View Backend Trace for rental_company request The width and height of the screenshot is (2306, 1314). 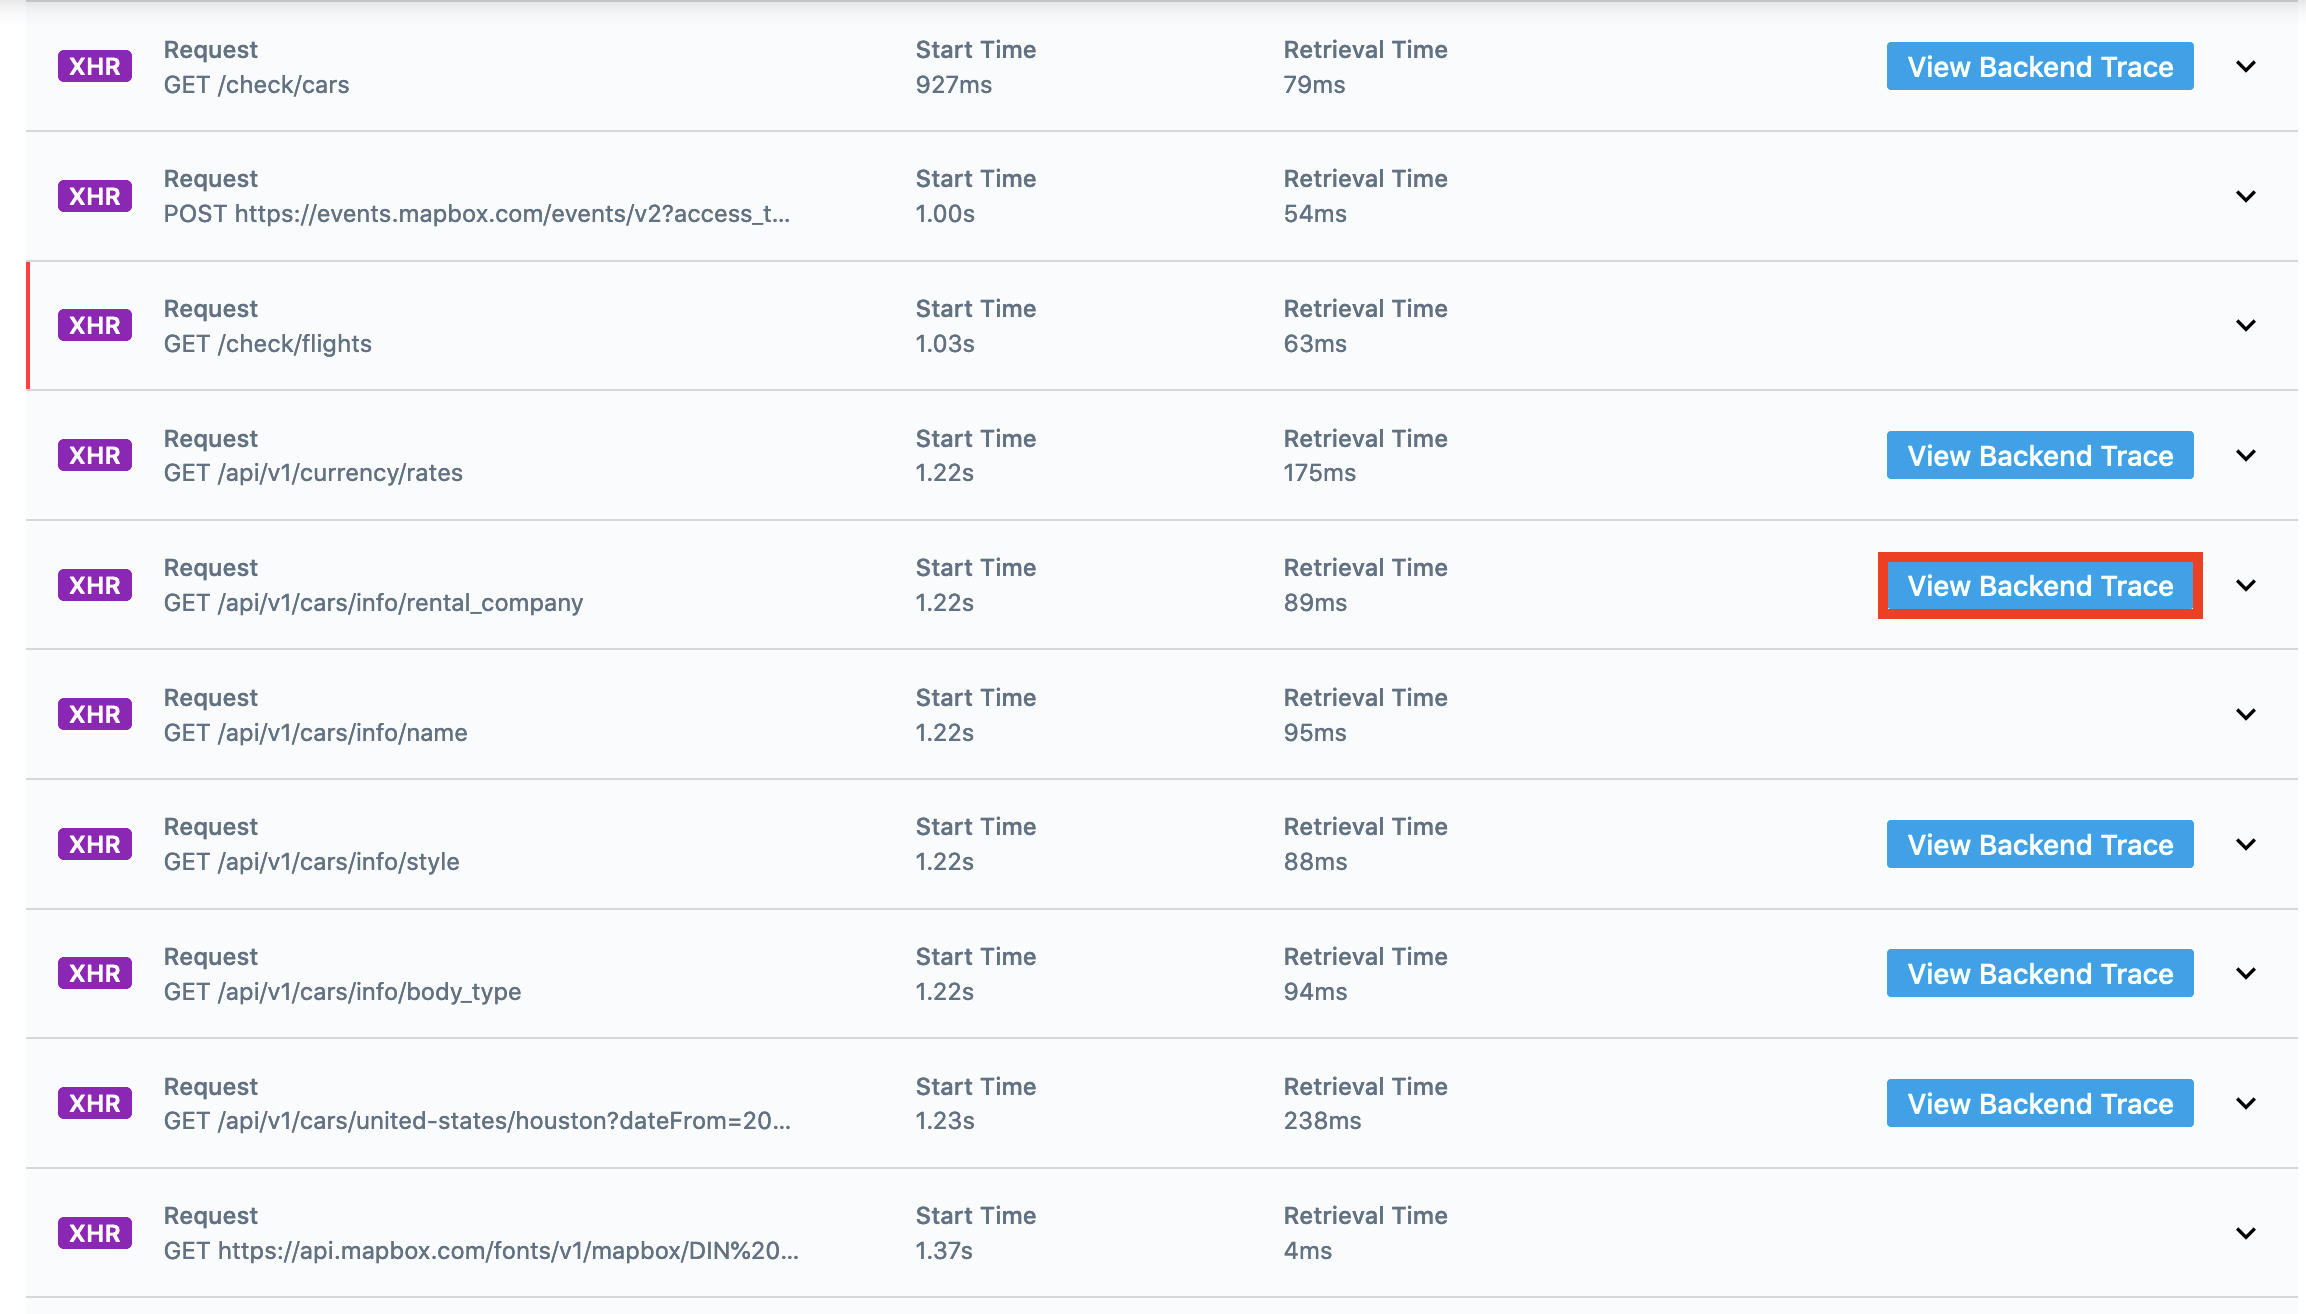pyautogui.click(x=2040, y=586)
